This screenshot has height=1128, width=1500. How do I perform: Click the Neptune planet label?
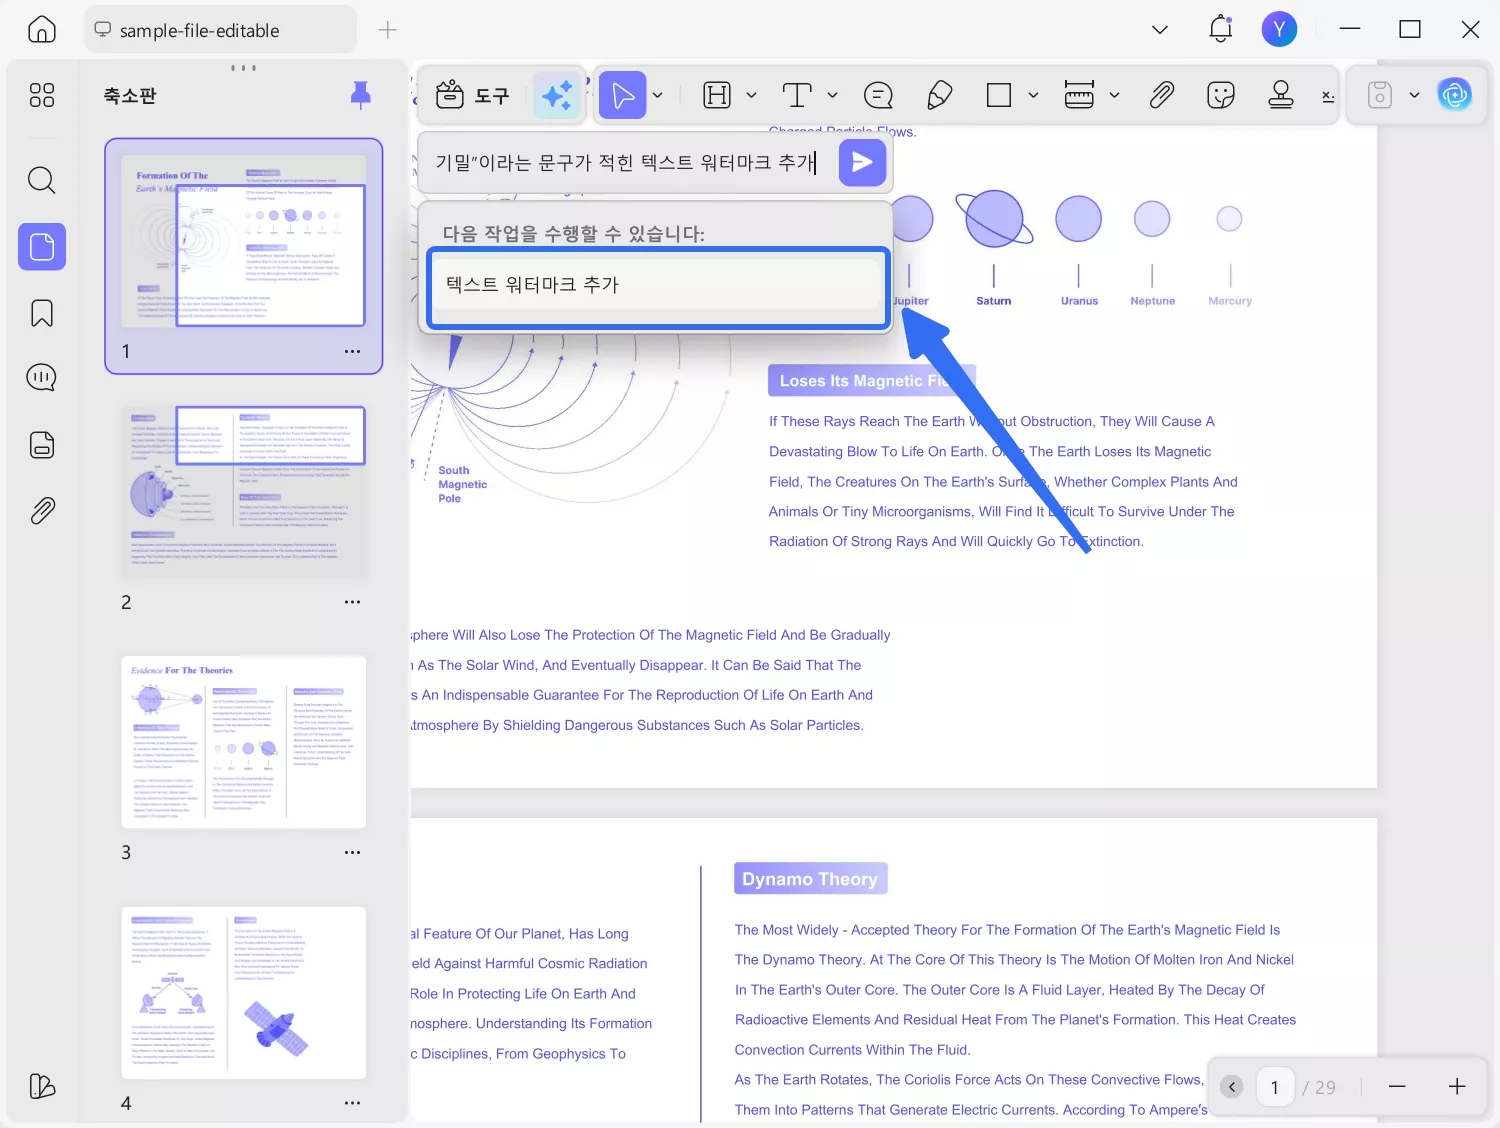pyautogui.click(x=1153, y=301)
